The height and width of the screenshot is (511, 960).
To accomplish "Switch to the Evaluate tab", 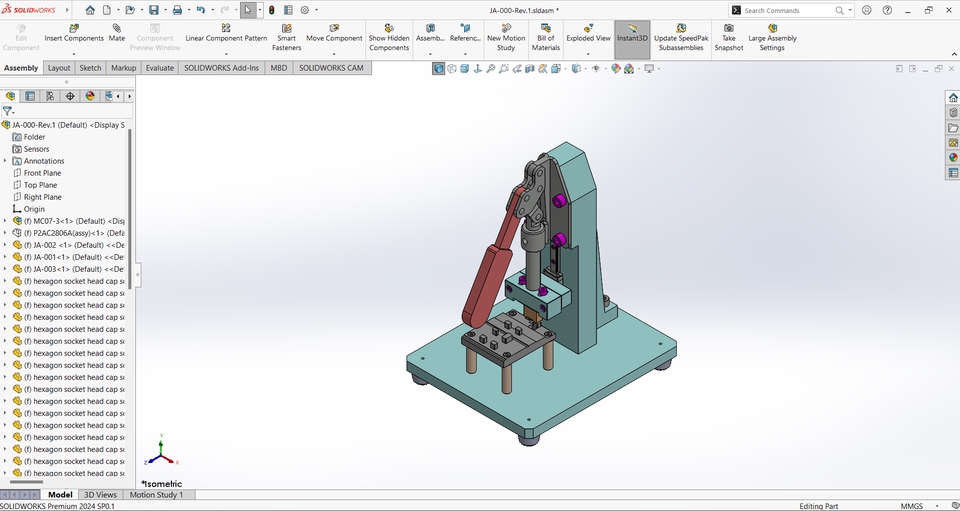I will coord(159,68).
